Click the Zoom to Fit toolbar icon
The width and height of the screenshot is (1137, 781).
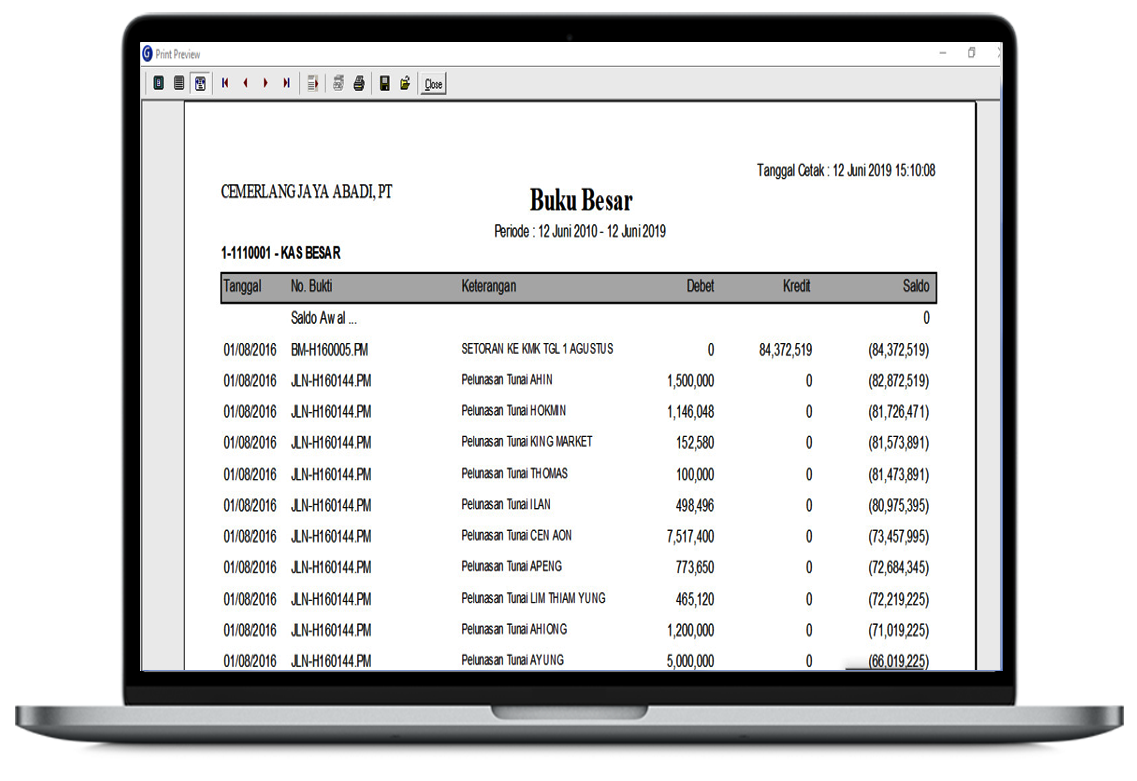point(158,84)
